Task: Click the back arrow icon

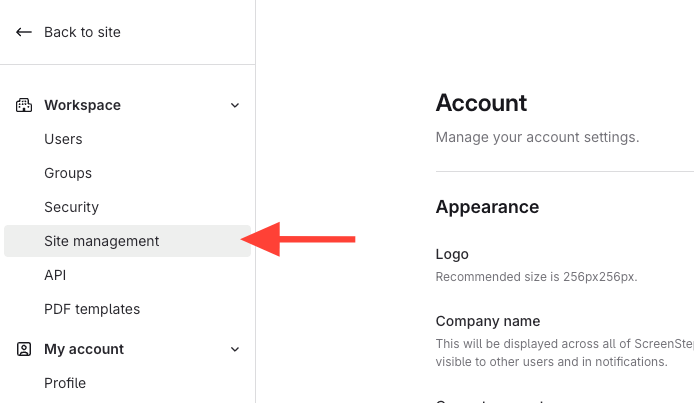Action: click(x=24, y=32)
